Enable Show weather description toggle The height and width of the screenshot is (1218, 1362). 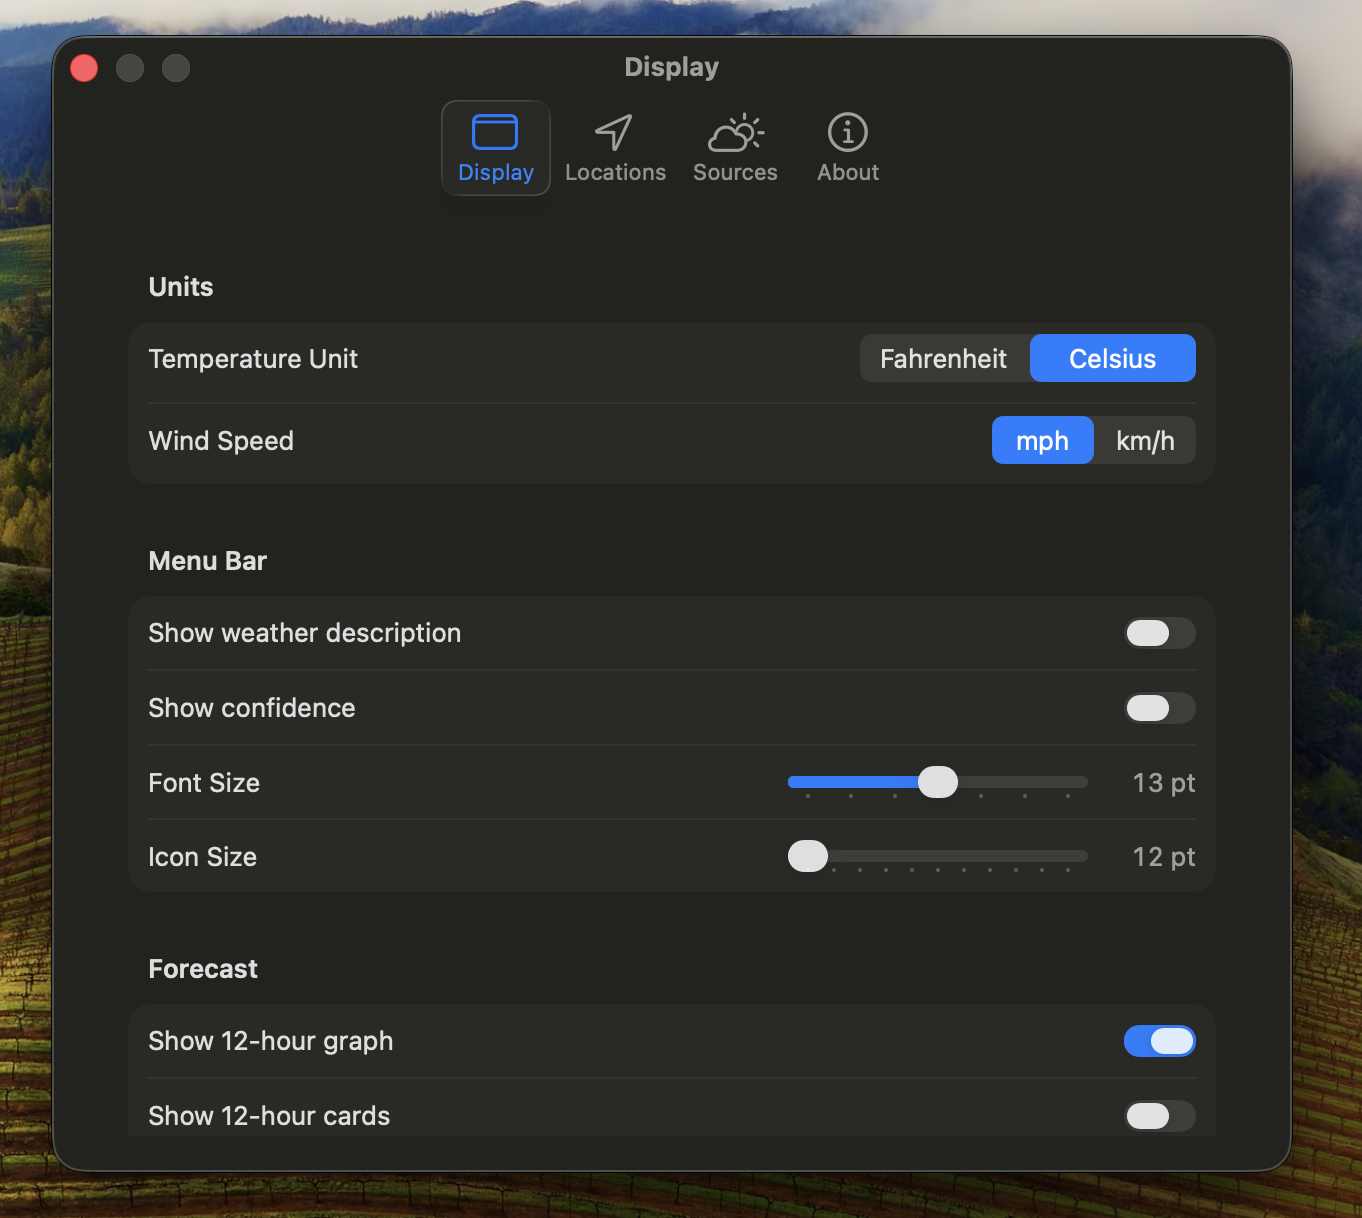(x=1160, y=633)
